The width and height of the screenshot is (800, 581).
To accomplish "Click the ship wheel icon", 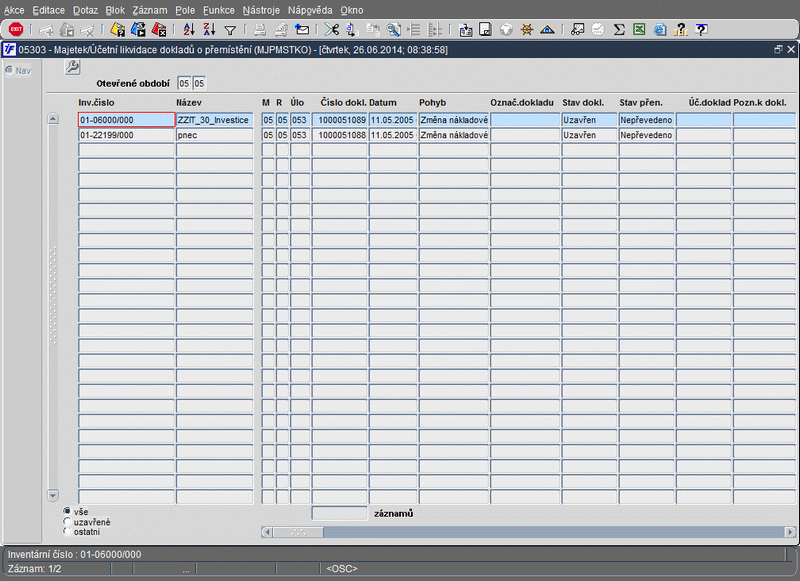I will 527,30.
